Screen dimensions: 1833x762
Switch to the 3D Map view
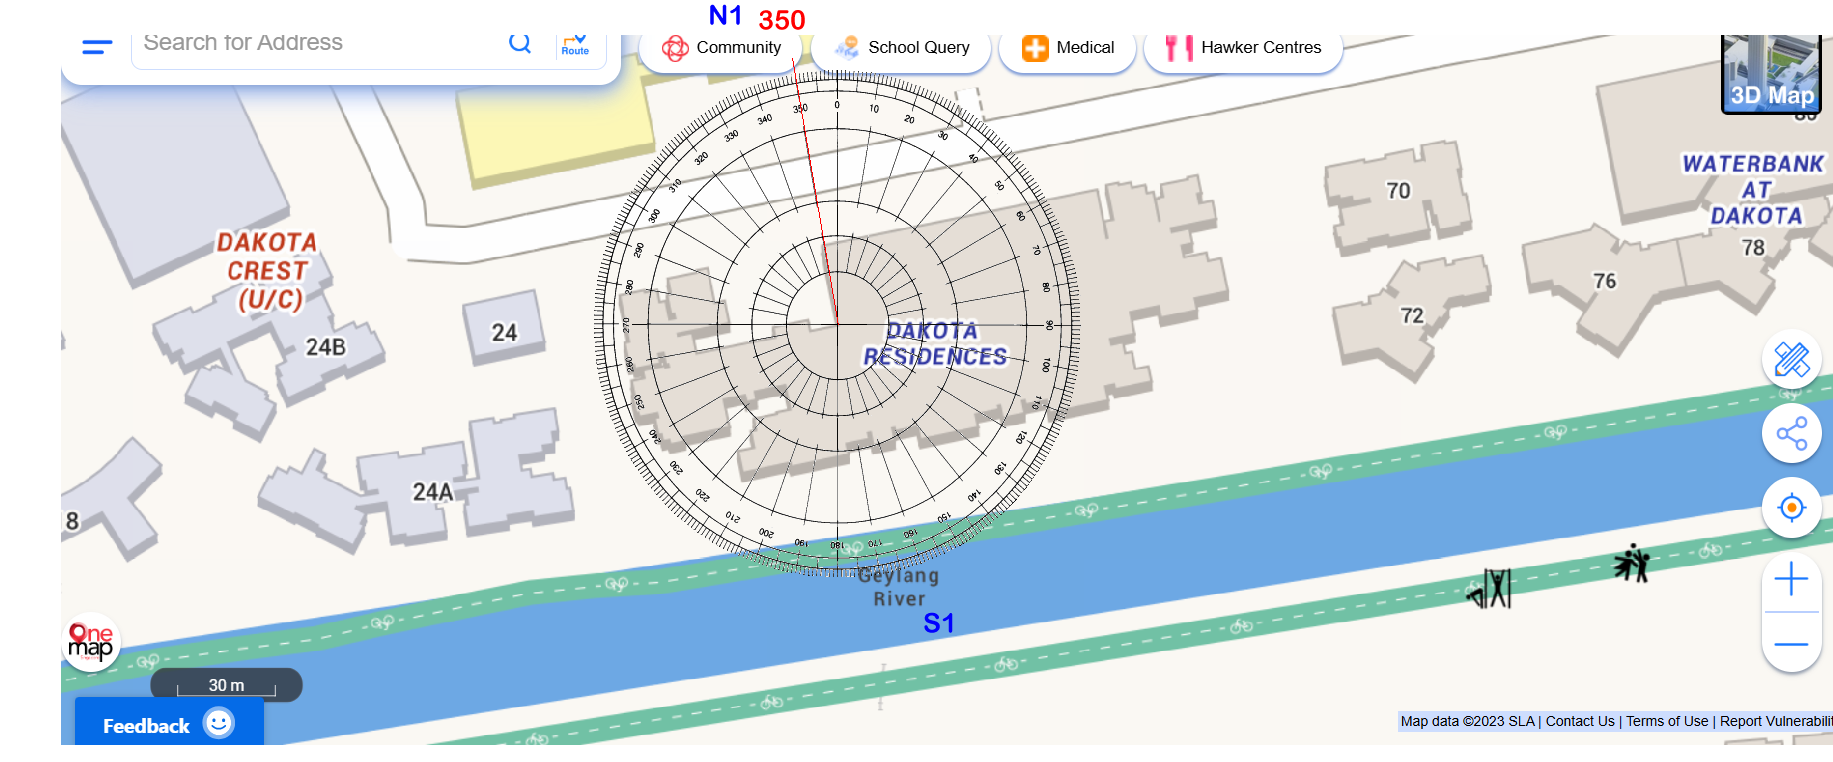click(1771, 75)
